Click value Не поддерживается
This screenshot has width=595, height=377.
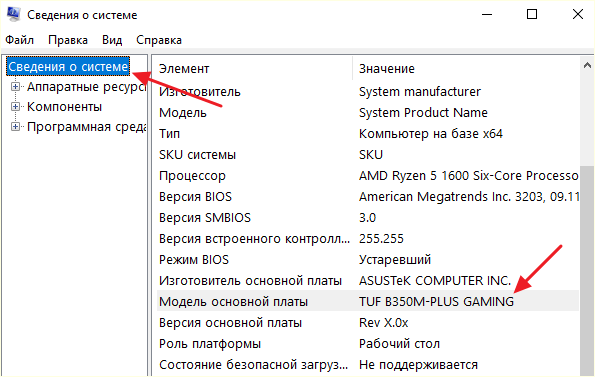pos(418,364)
